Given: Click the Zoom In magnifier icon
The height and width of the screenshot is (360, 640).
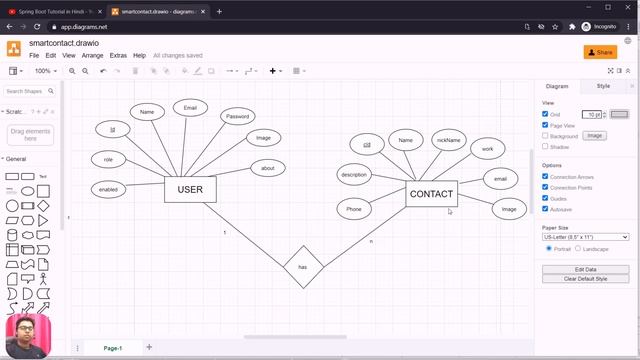Looking at the screenshot, I should point(72,71).
